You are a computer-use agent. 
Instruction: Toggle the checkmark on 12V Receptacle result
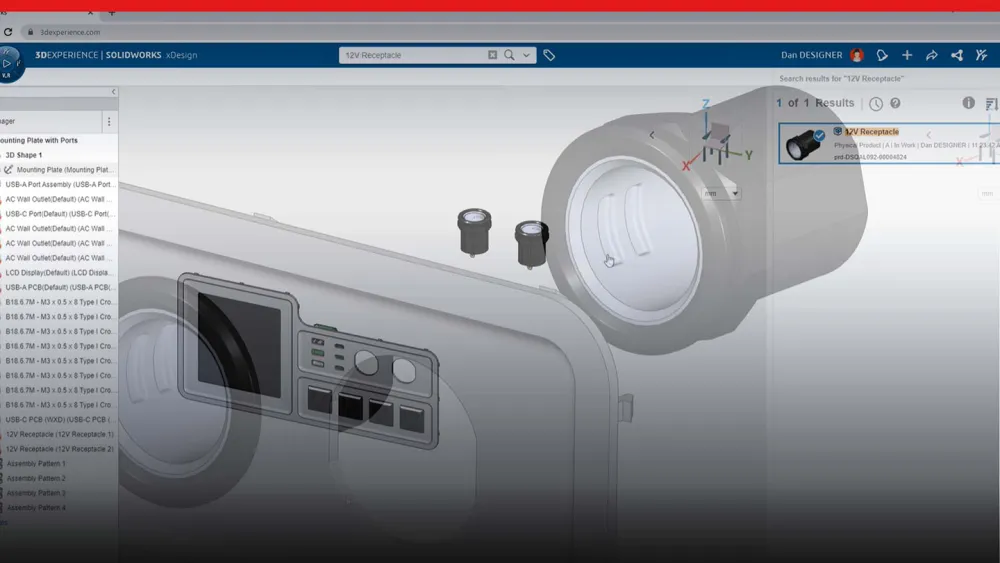[x=819, y=135]
